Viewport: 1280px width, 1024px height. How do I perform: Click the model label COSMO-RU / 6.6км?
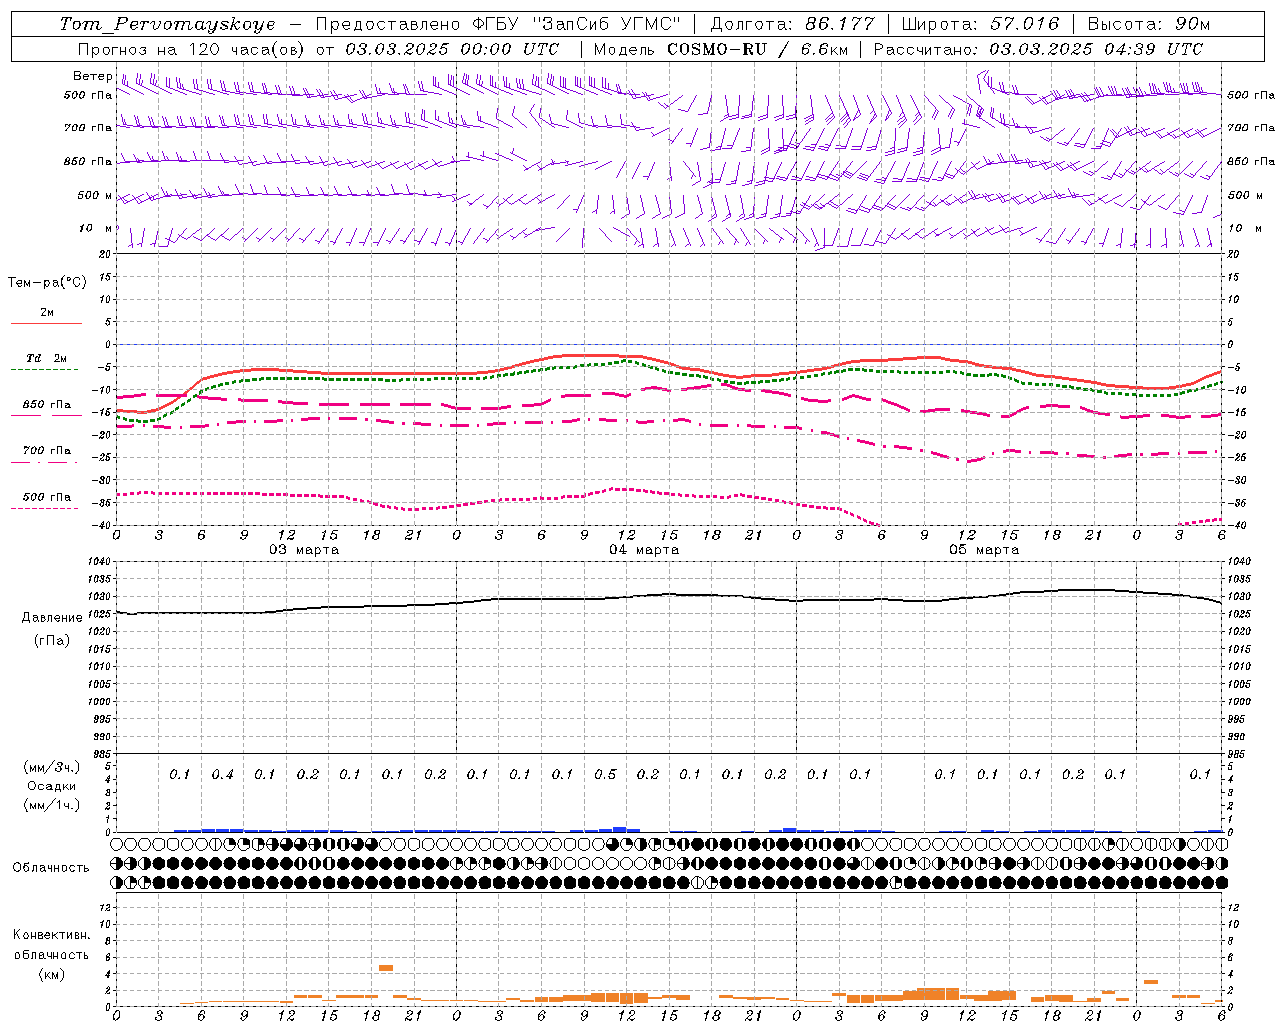[x=757, y=49]
